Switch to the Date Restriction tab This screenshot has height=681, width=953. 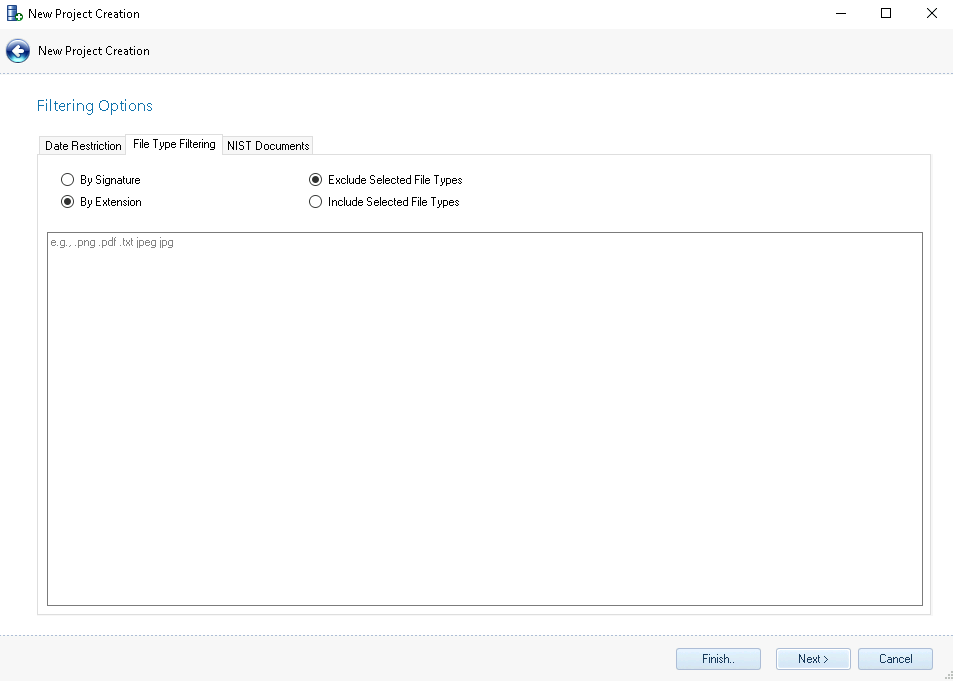click(83, 146)
